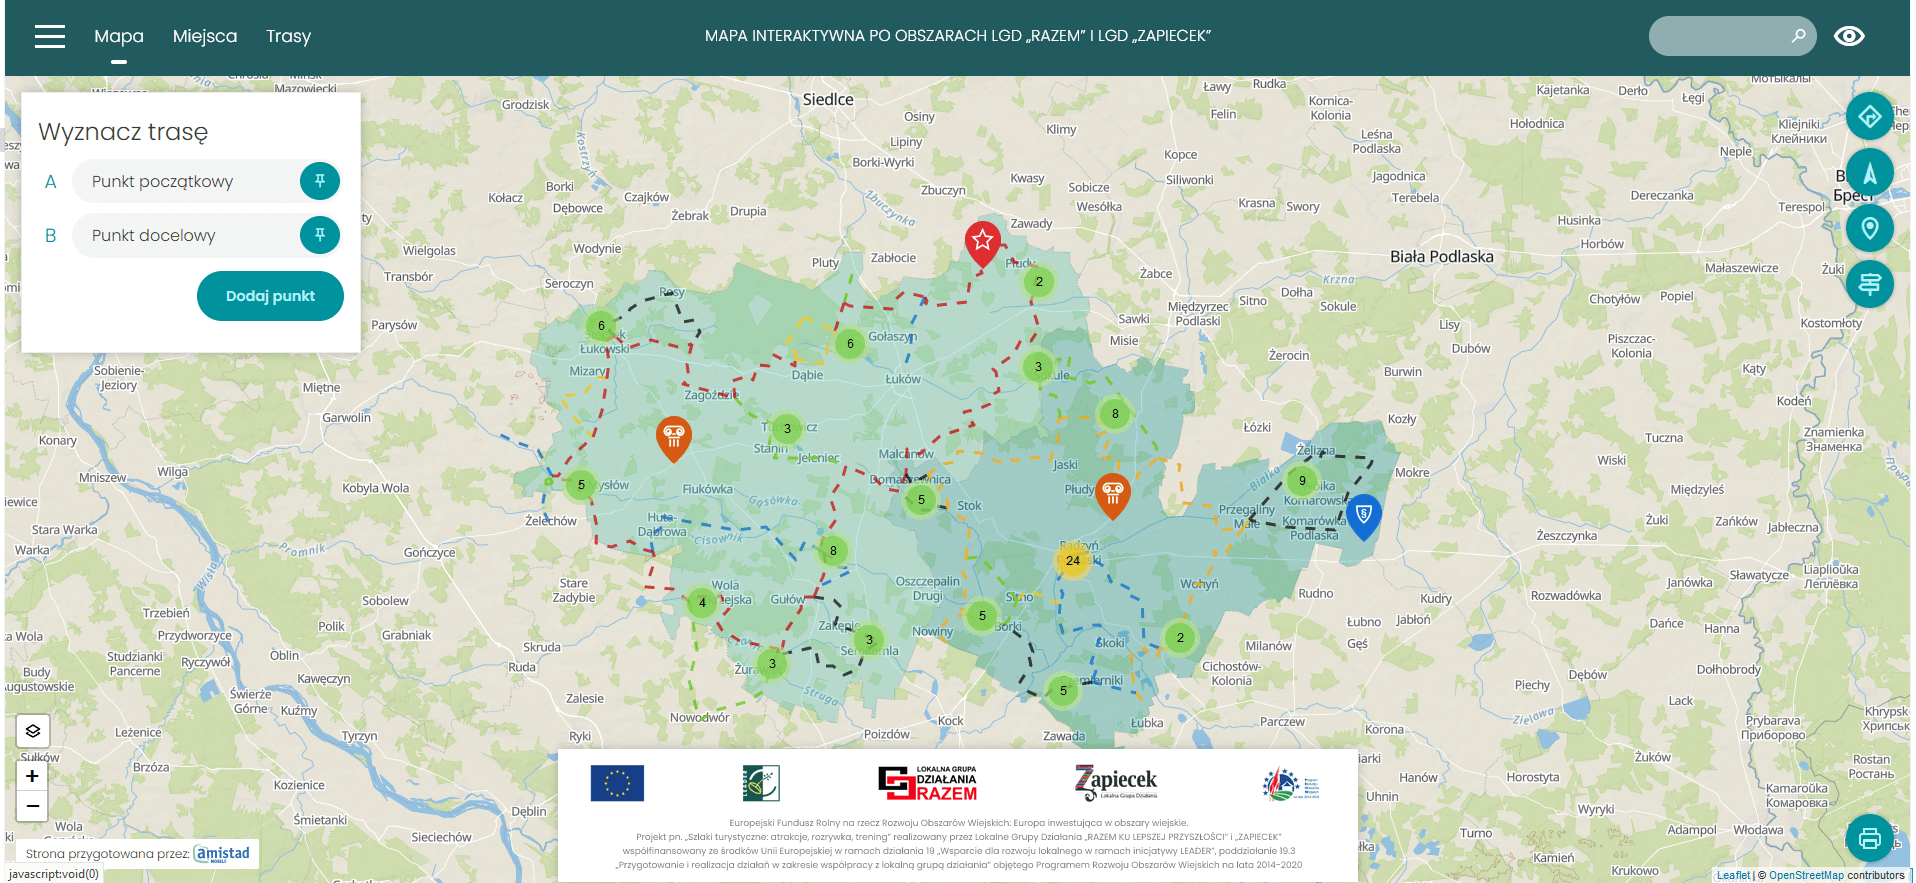Expand the map layers control

(33, 731)
